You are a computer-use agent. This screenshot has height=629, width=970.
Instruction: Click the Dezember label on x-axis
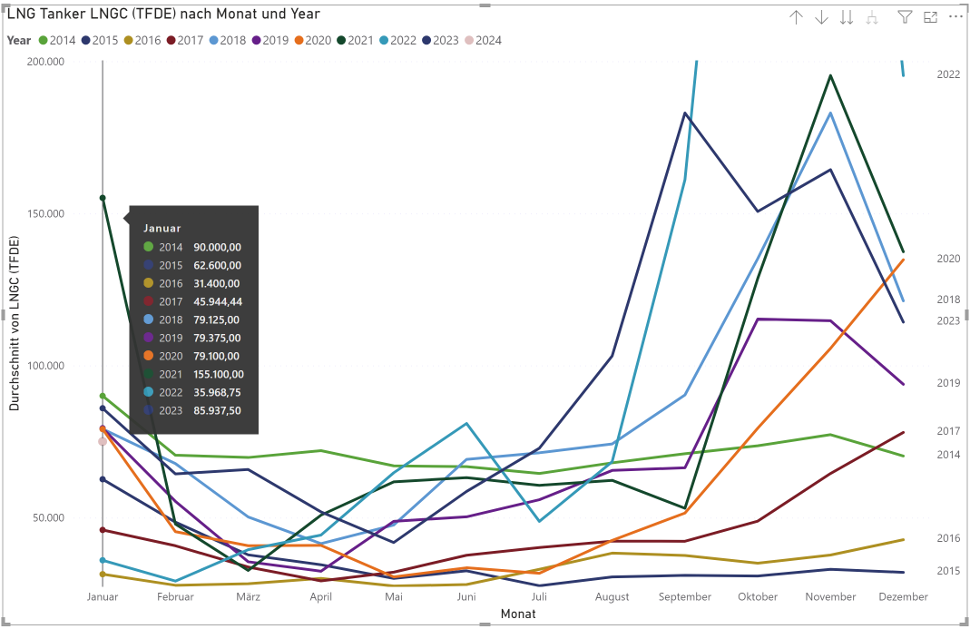click(903, 597)
